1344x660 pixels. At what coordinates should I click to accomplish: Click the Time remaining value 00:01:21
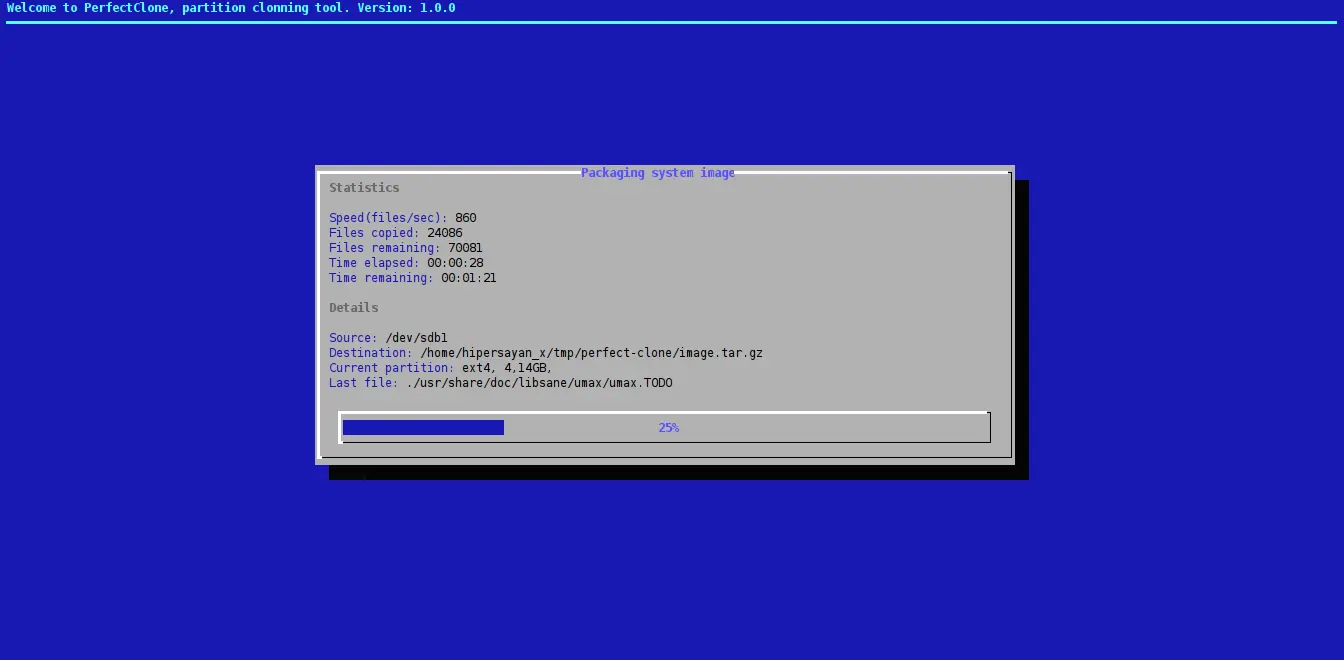click(x=469, y=278)
